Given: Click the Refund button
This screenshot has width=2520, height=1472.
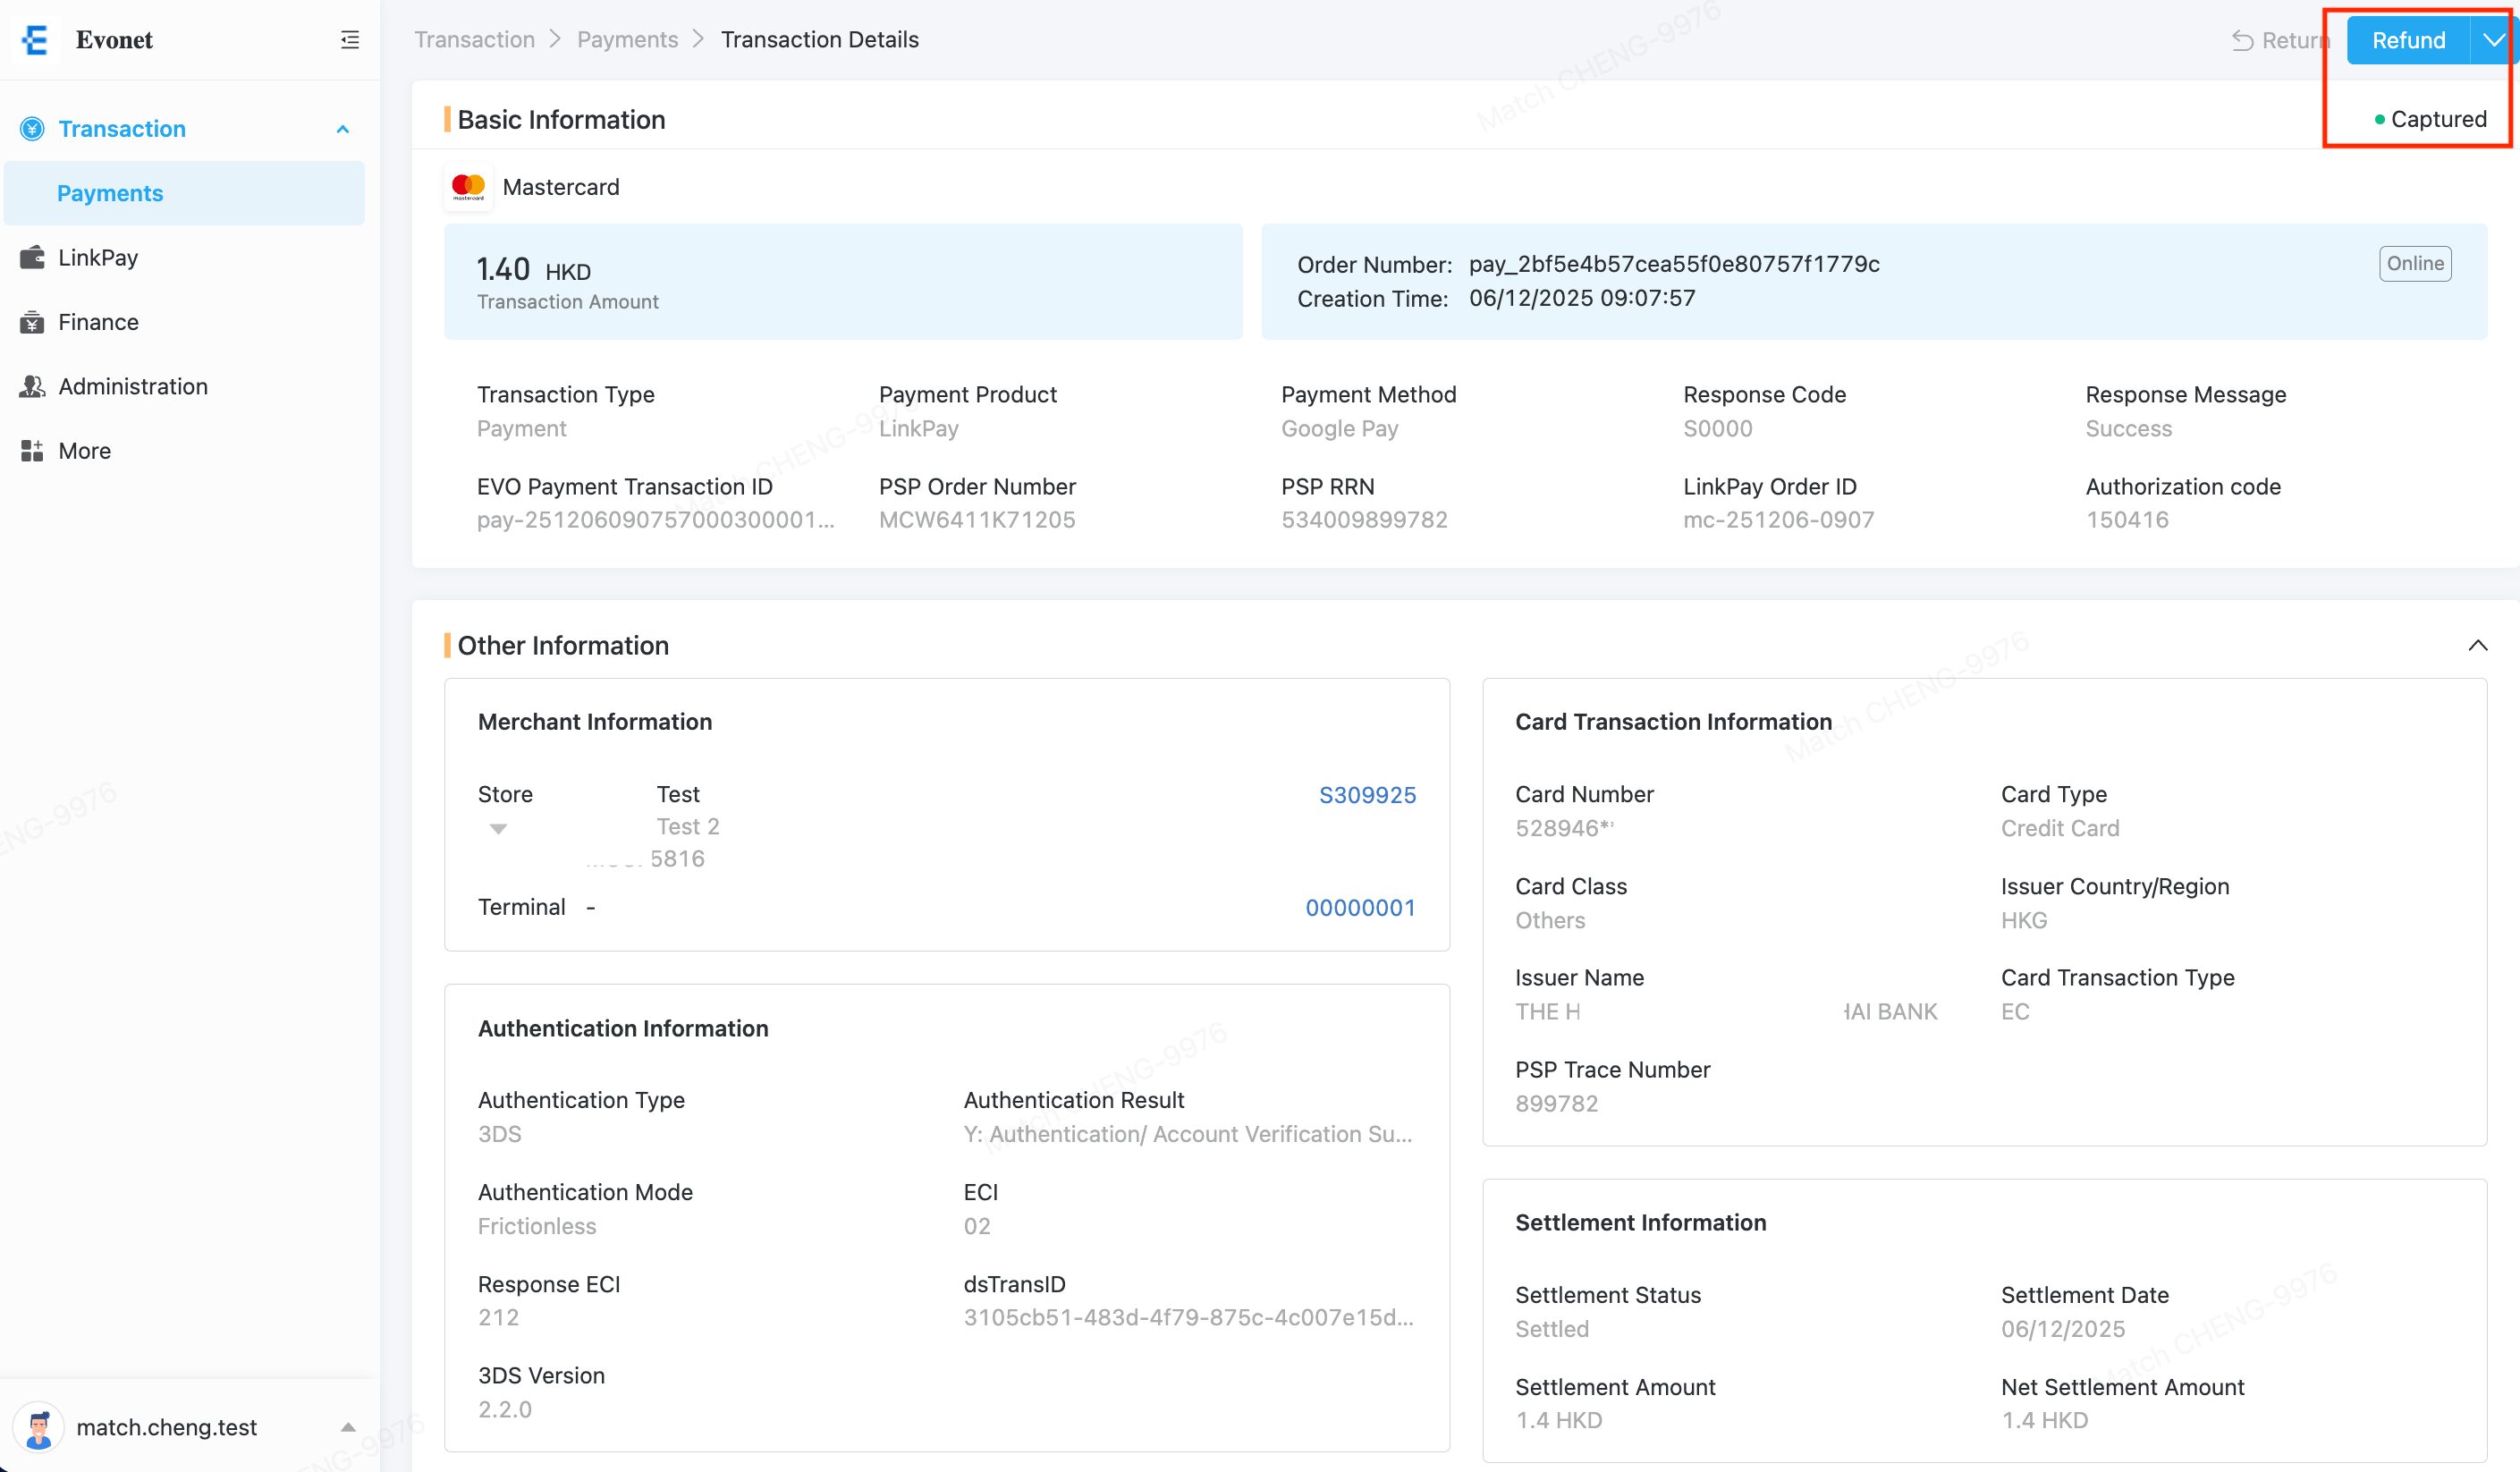Looking at the screenshot, I should [x=2408, y=40].
